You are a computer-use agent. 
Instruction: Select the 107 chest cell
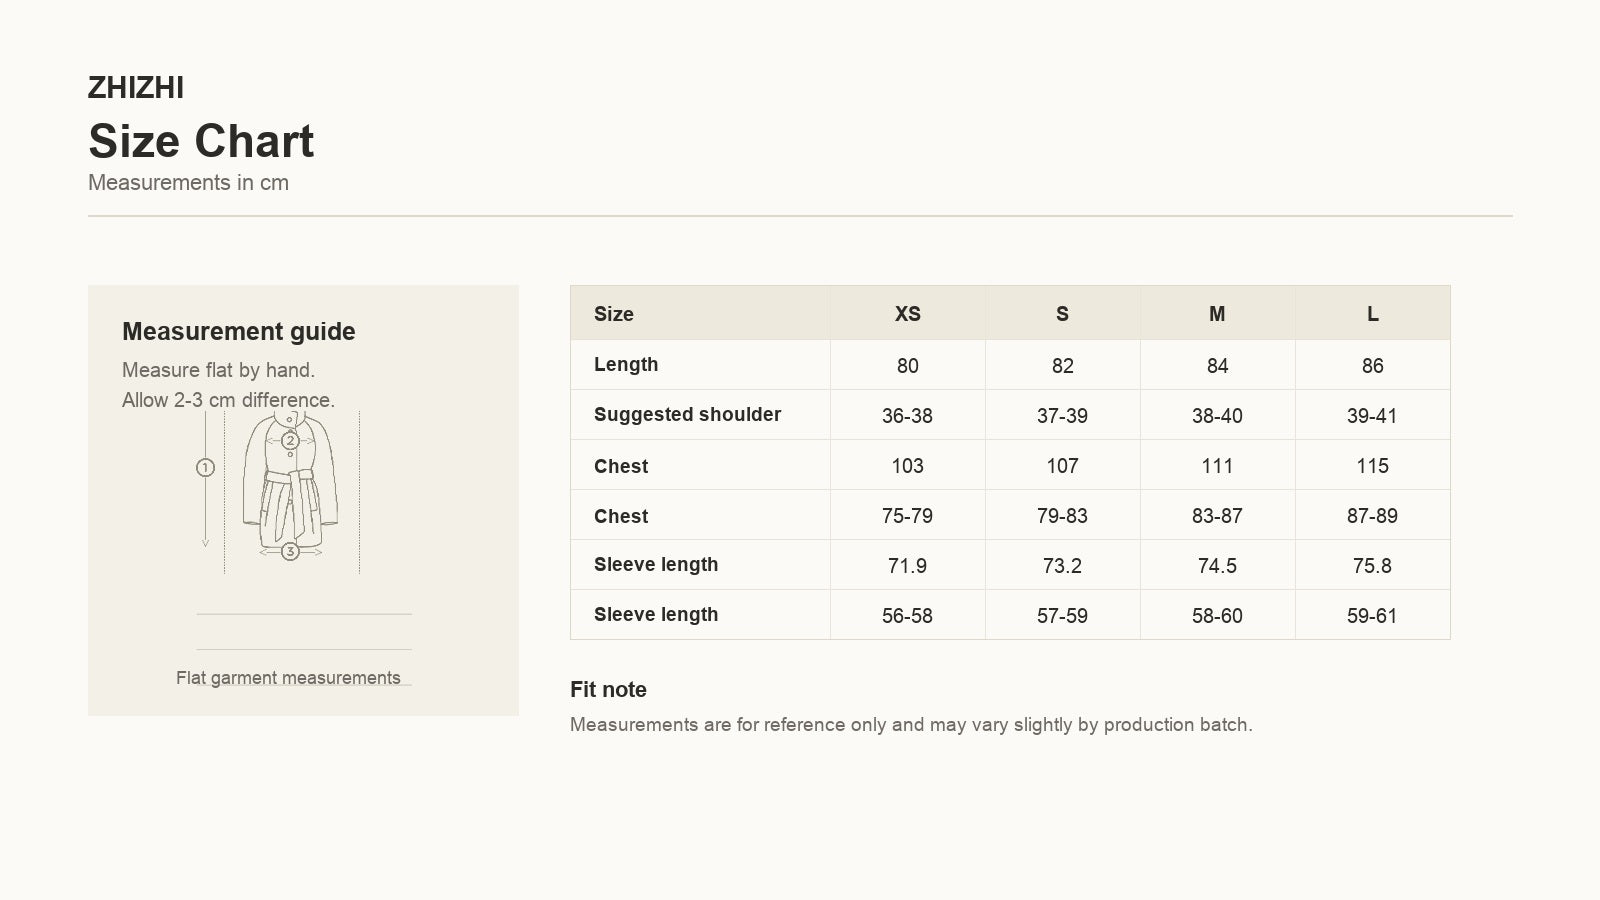point(1062,465)
